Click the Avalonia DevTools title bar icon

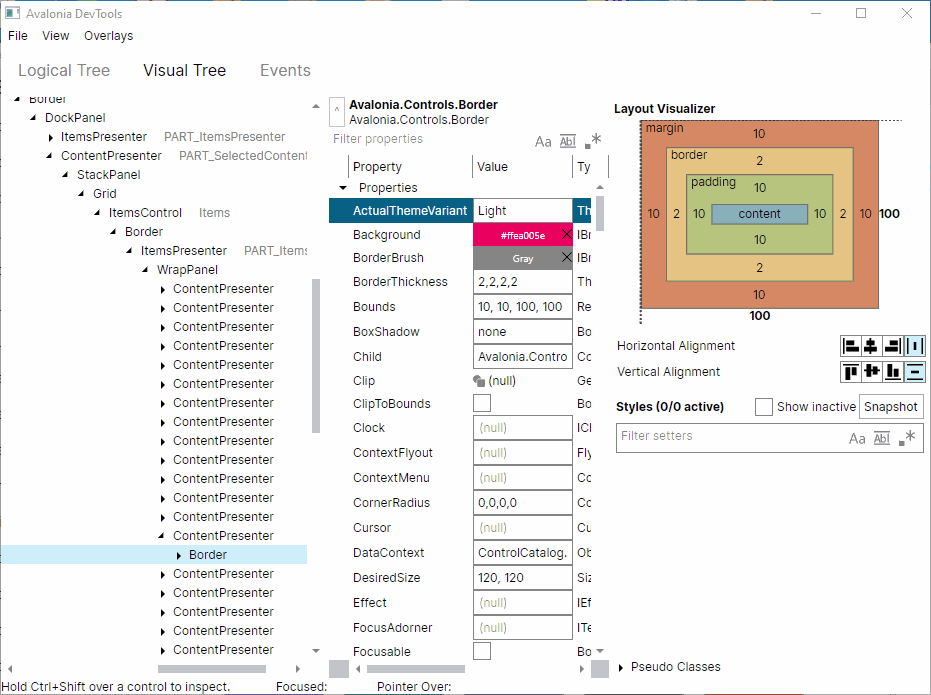12,13
